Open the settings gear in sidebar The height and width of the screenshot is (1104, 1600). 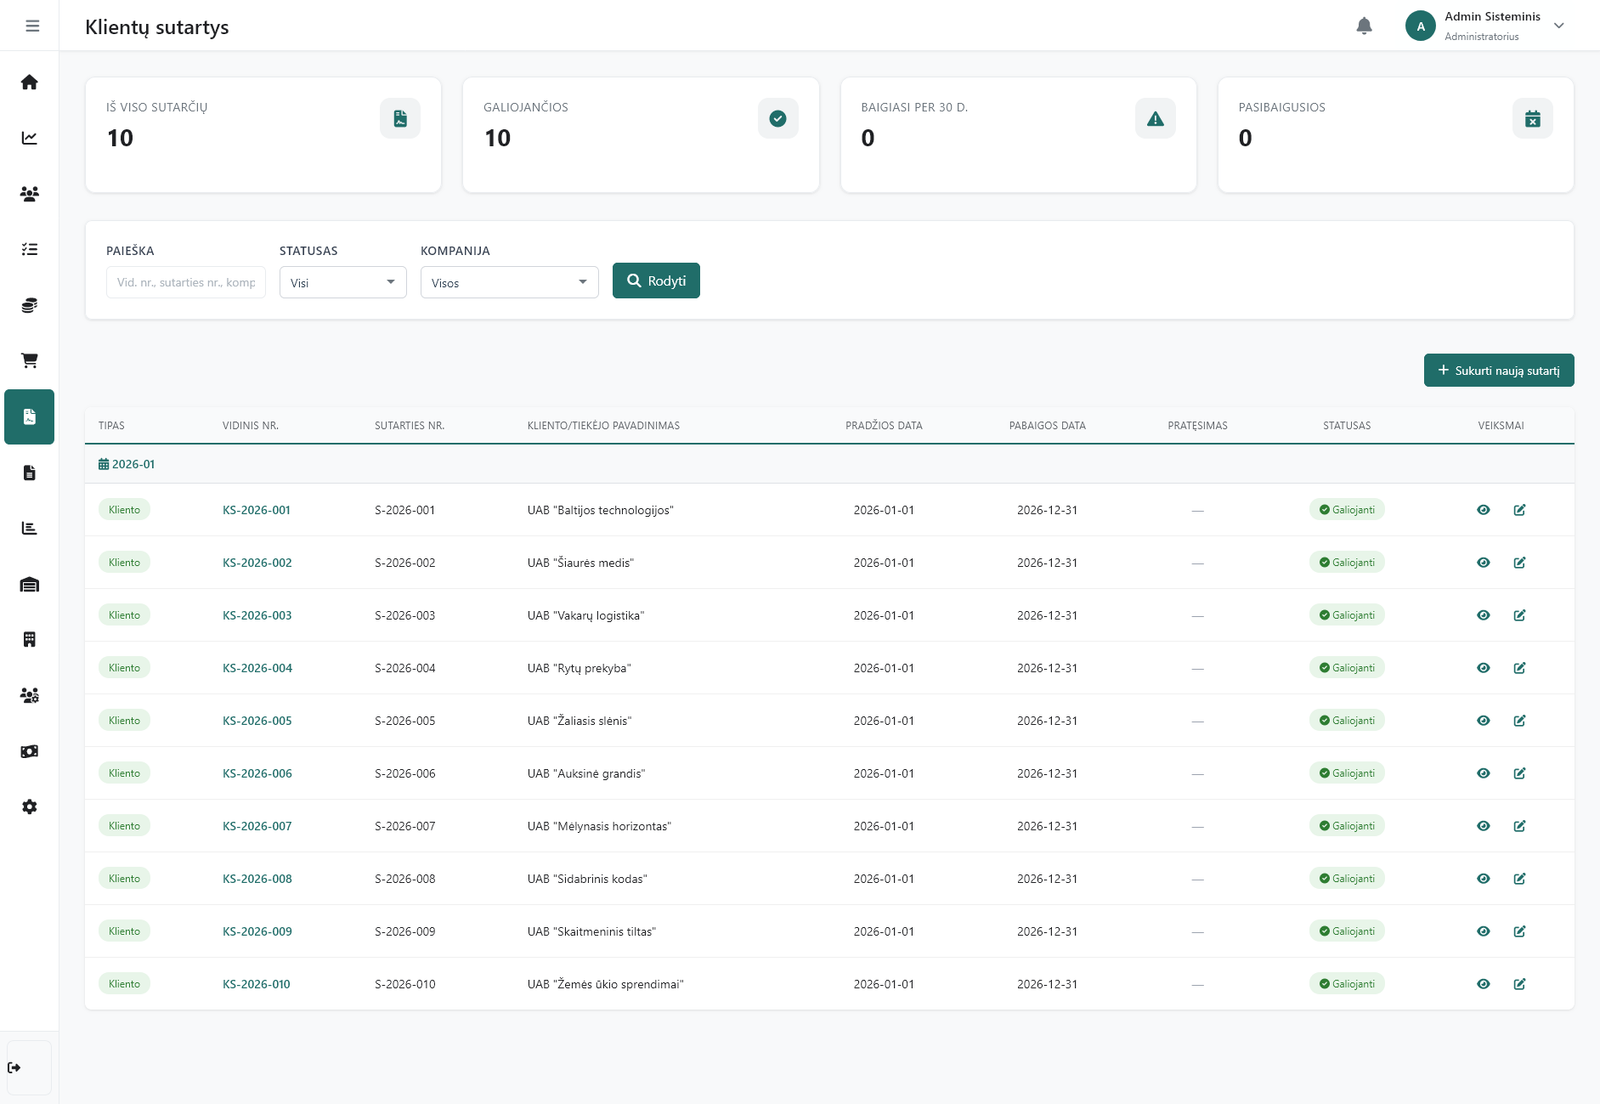29,807
